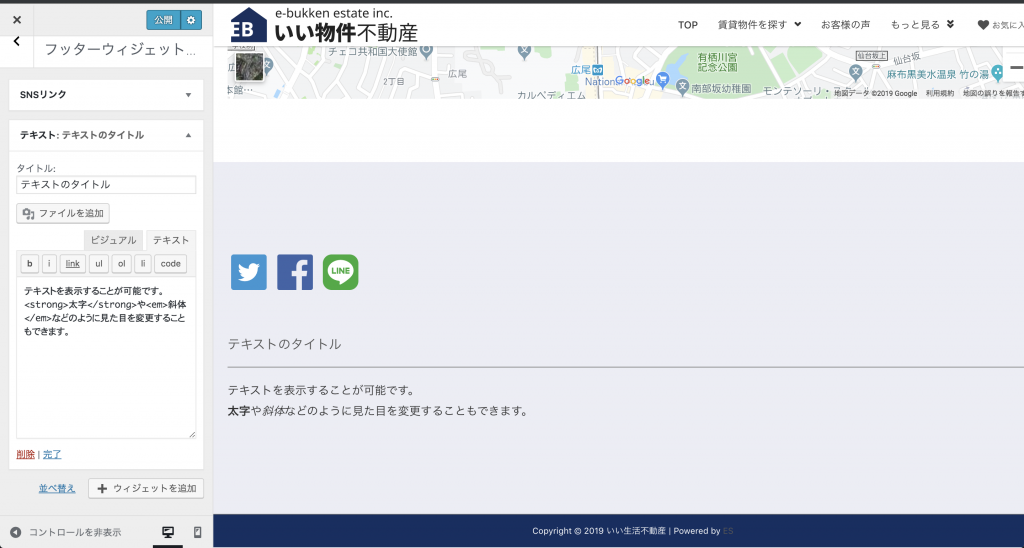Go back using the left chevron arrow
This screenshot has height=548, width=1024.
click(x=17, y=42)
